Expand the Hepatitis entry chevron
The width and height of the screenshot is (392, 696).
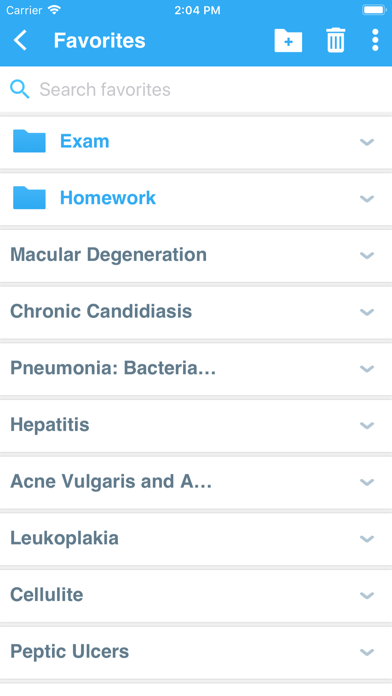[367, 426]
